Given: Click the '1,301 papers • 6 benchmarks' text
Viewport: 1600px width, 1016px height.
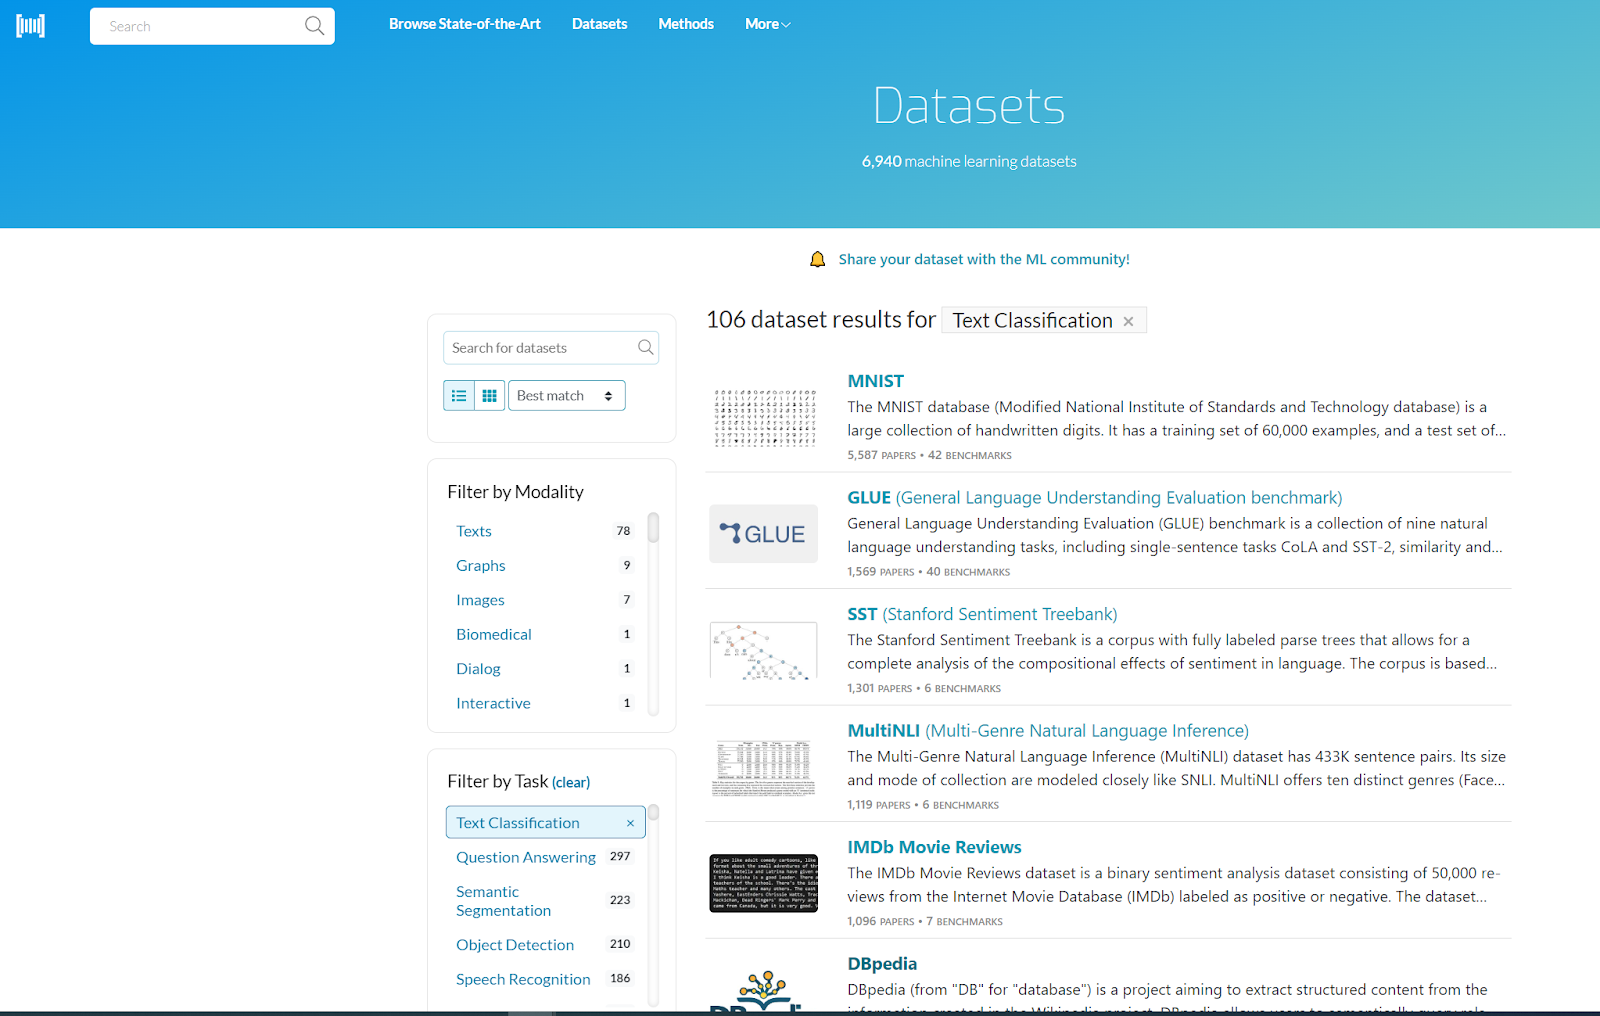Looking at the screenshot, I should point(924,688).
